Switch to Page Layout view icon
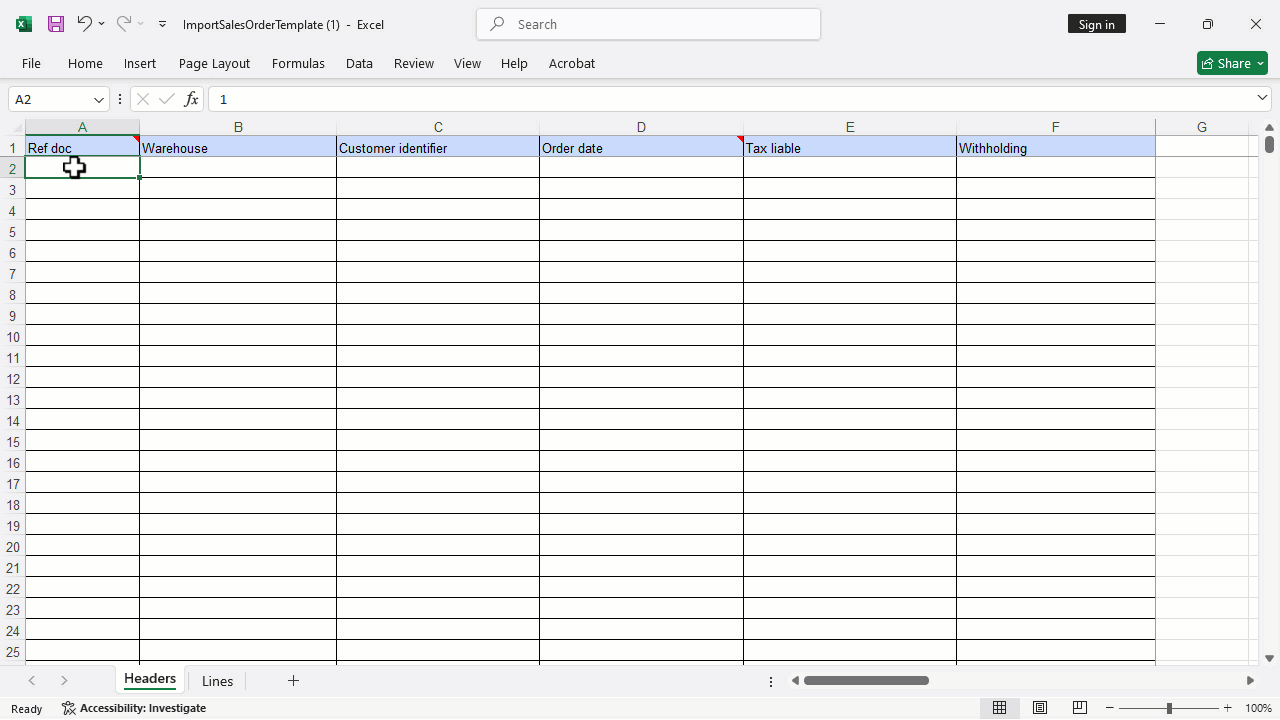 (1040, 708)
